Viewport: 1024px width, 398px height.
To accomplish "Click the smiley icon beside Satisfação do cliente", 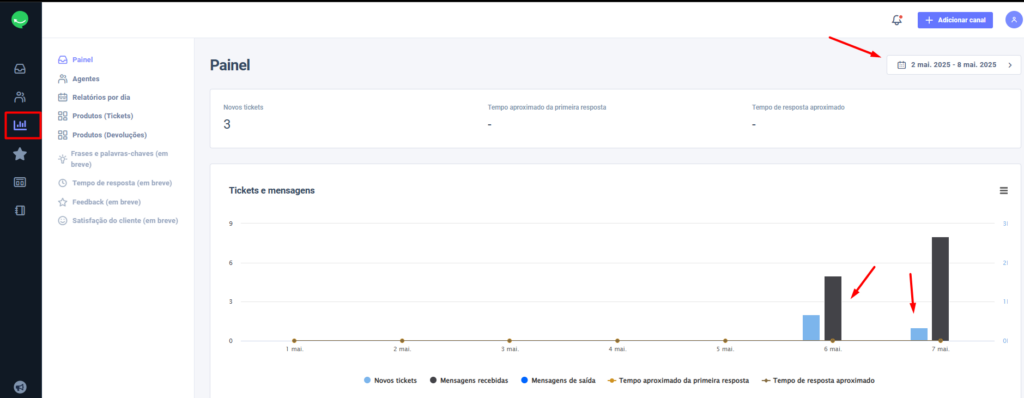I will pos(63,221).
